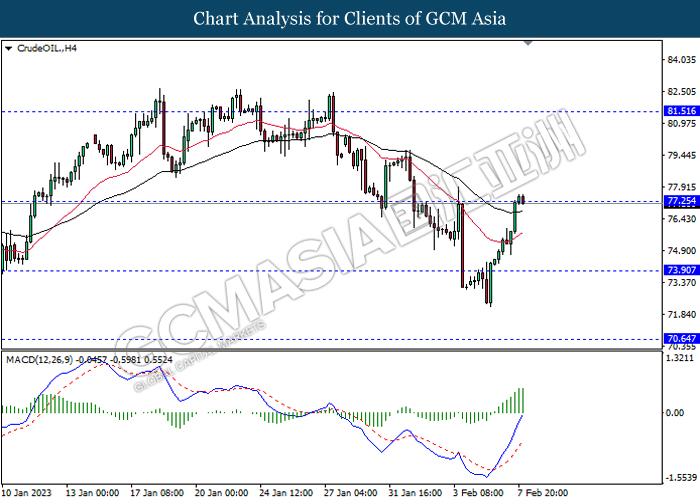The width and height of the screenshot is (700, 500).
Task: Click the Chart Analysis for Clients title
Action: pyautogui.click(x=350, y=19)
